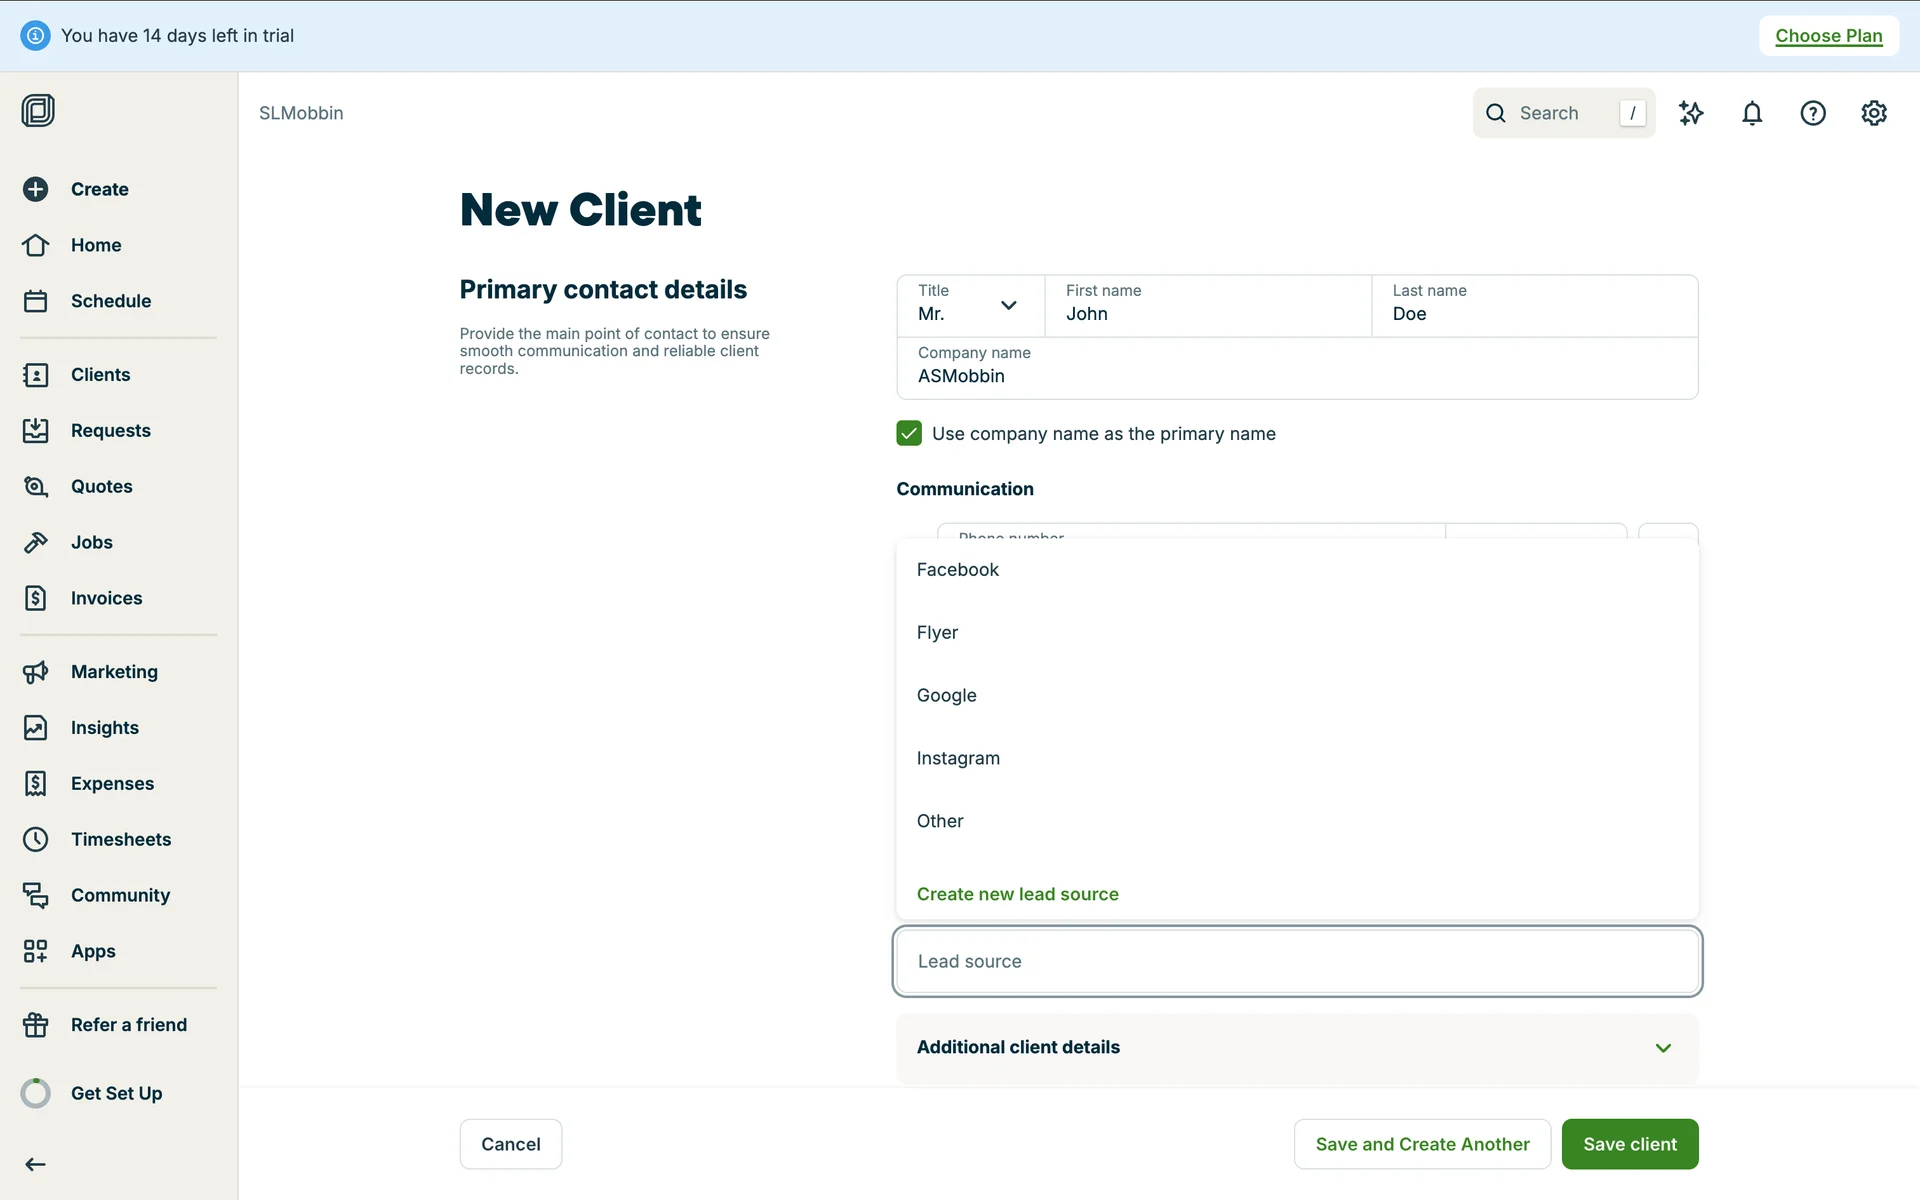Click Save and Create Another button
This screenshot has height=1200, width=1920.
[1422, 1144]
